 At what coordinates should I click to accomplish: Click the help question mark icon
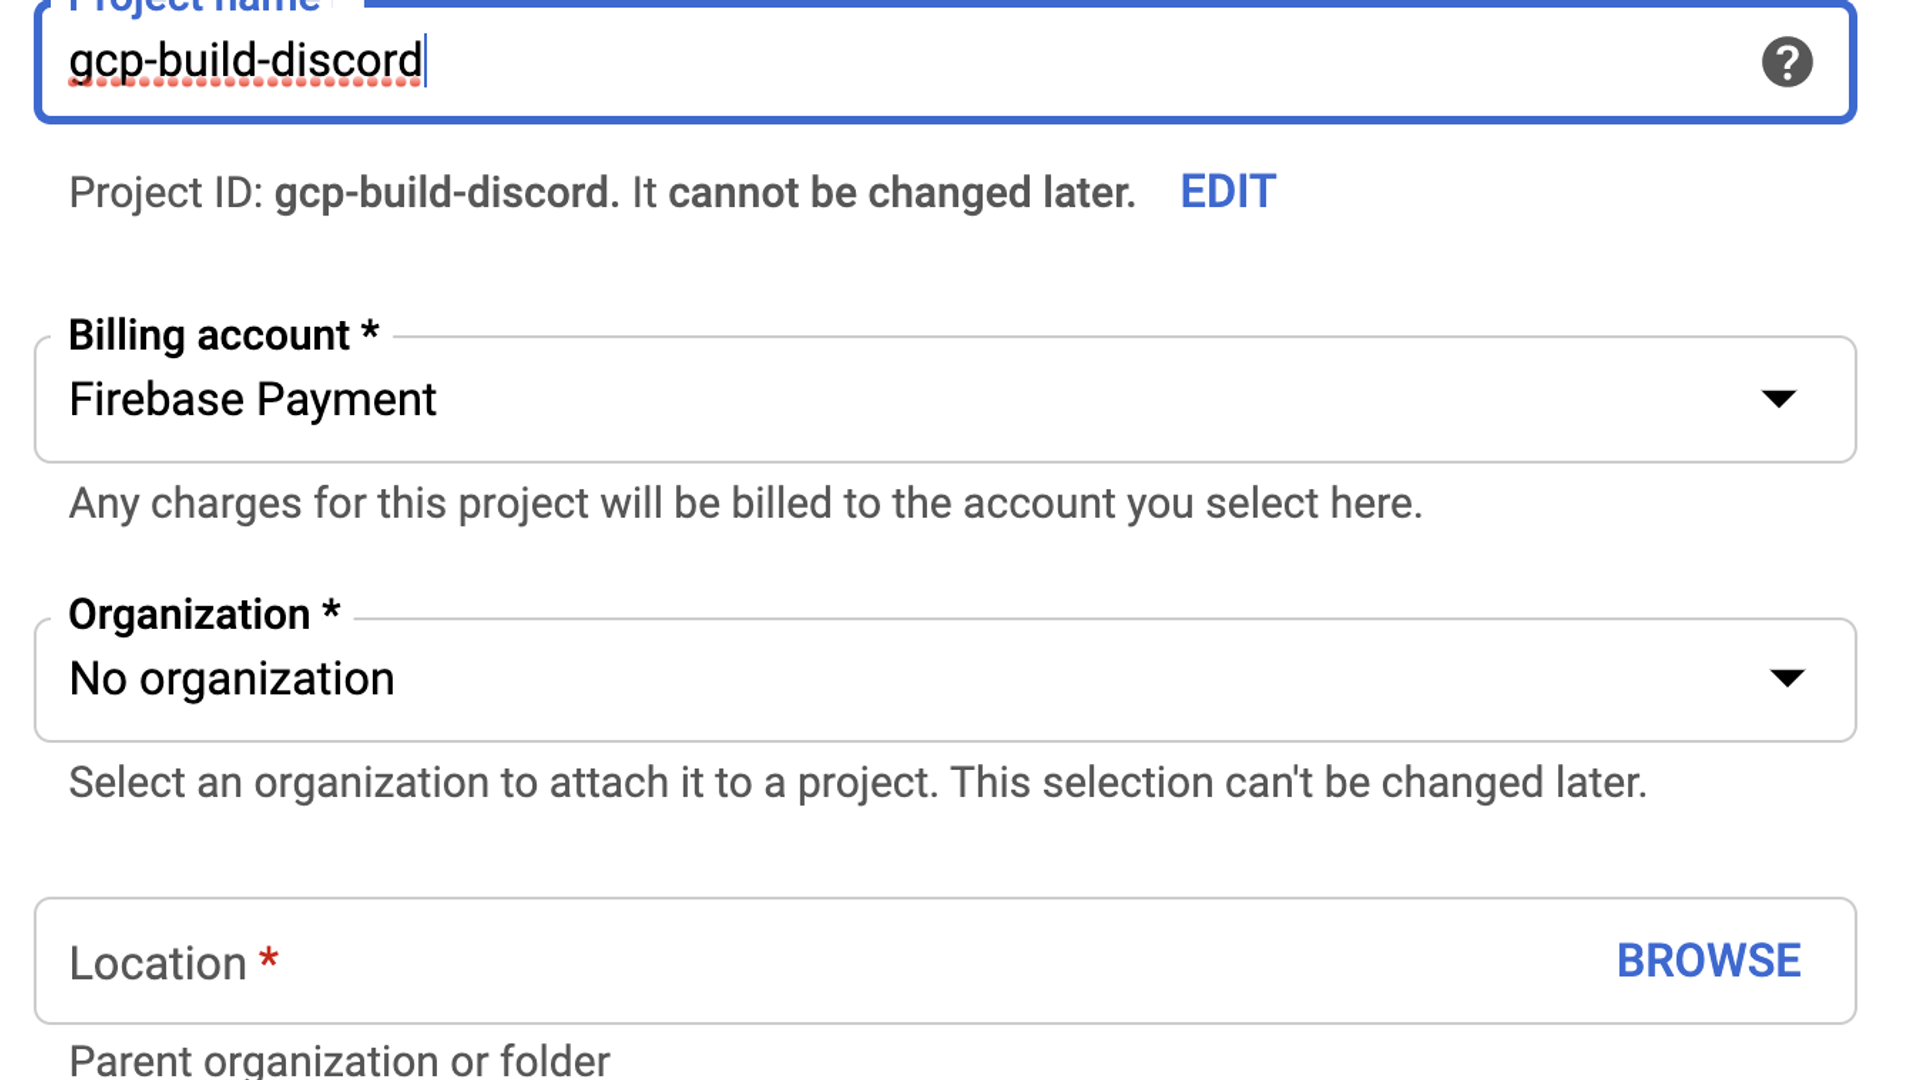pos(1786,62)
